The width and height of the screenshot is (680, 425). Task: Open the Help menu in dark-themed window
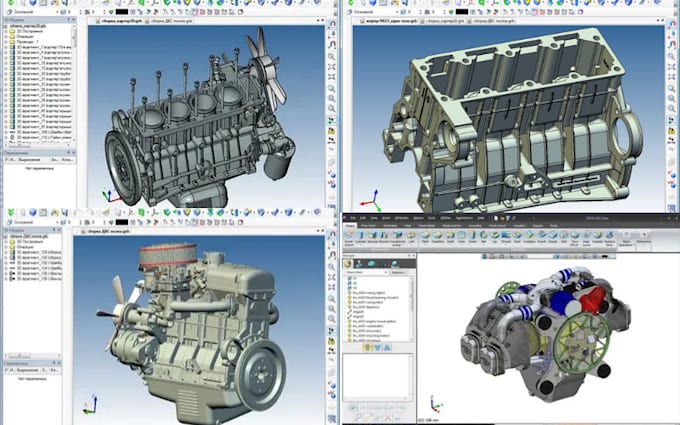[x=481, y=218]
